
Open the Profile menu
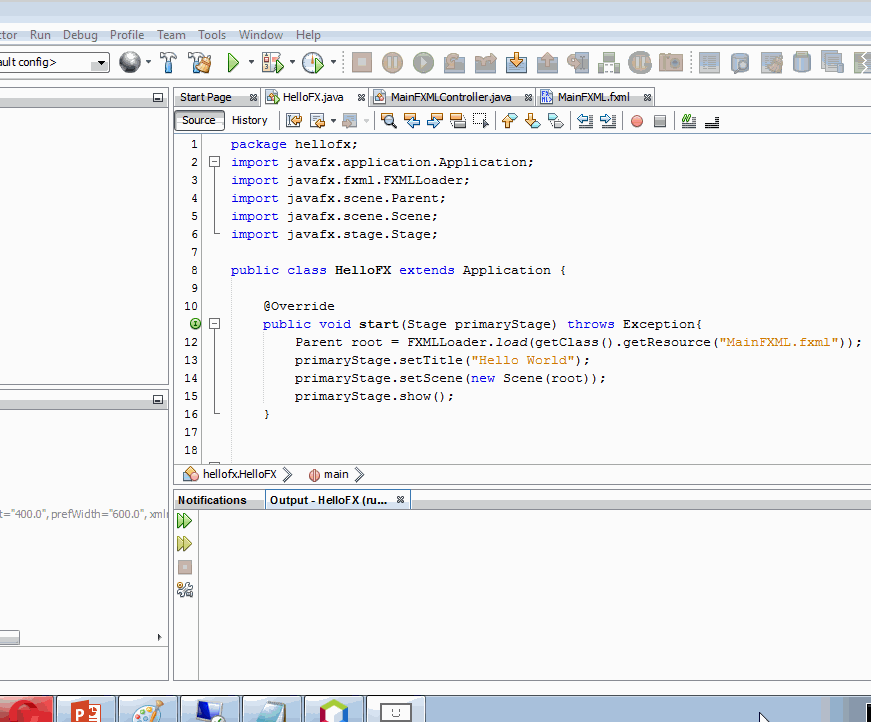coord(127,35)
